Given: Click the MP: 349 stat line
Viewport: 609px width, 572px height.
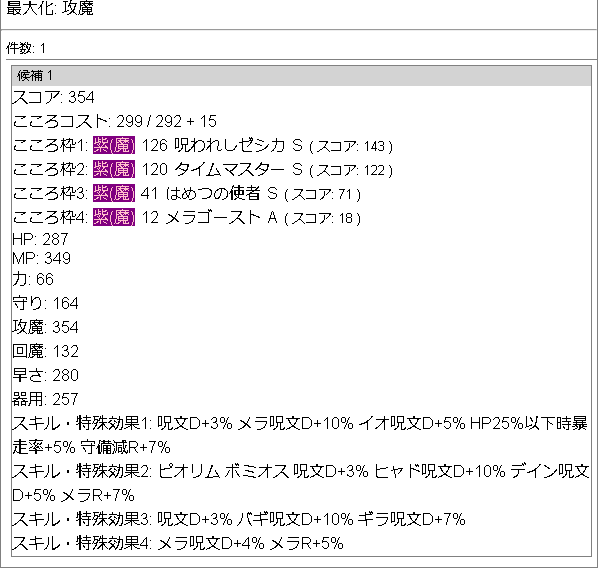Looking at the screenshot, I should click(x=42, y=258).
